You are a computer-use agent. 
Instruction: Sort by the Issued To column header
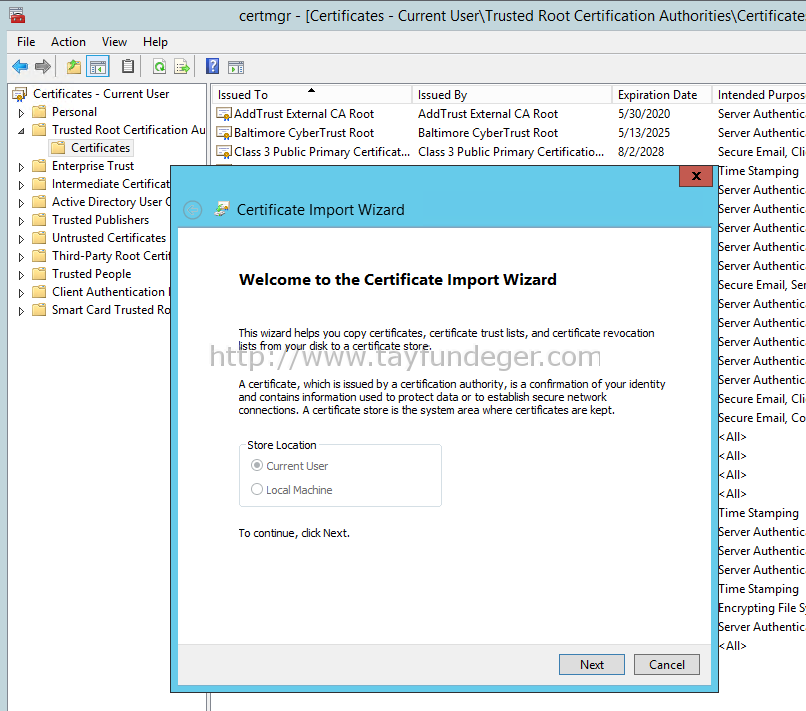[x=312, y=95]
